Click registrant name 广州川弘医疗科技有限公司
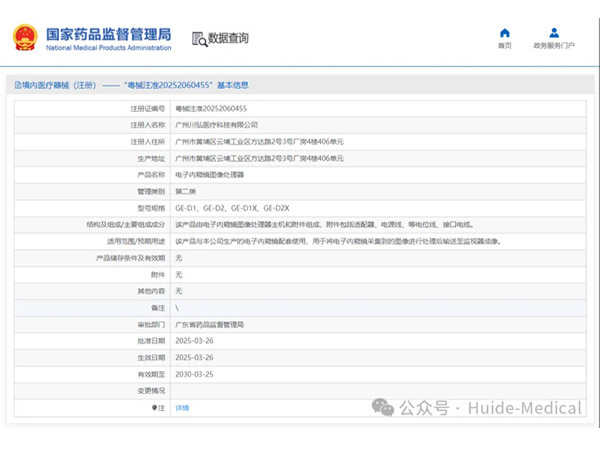600x450 pixels. point(216,125)
